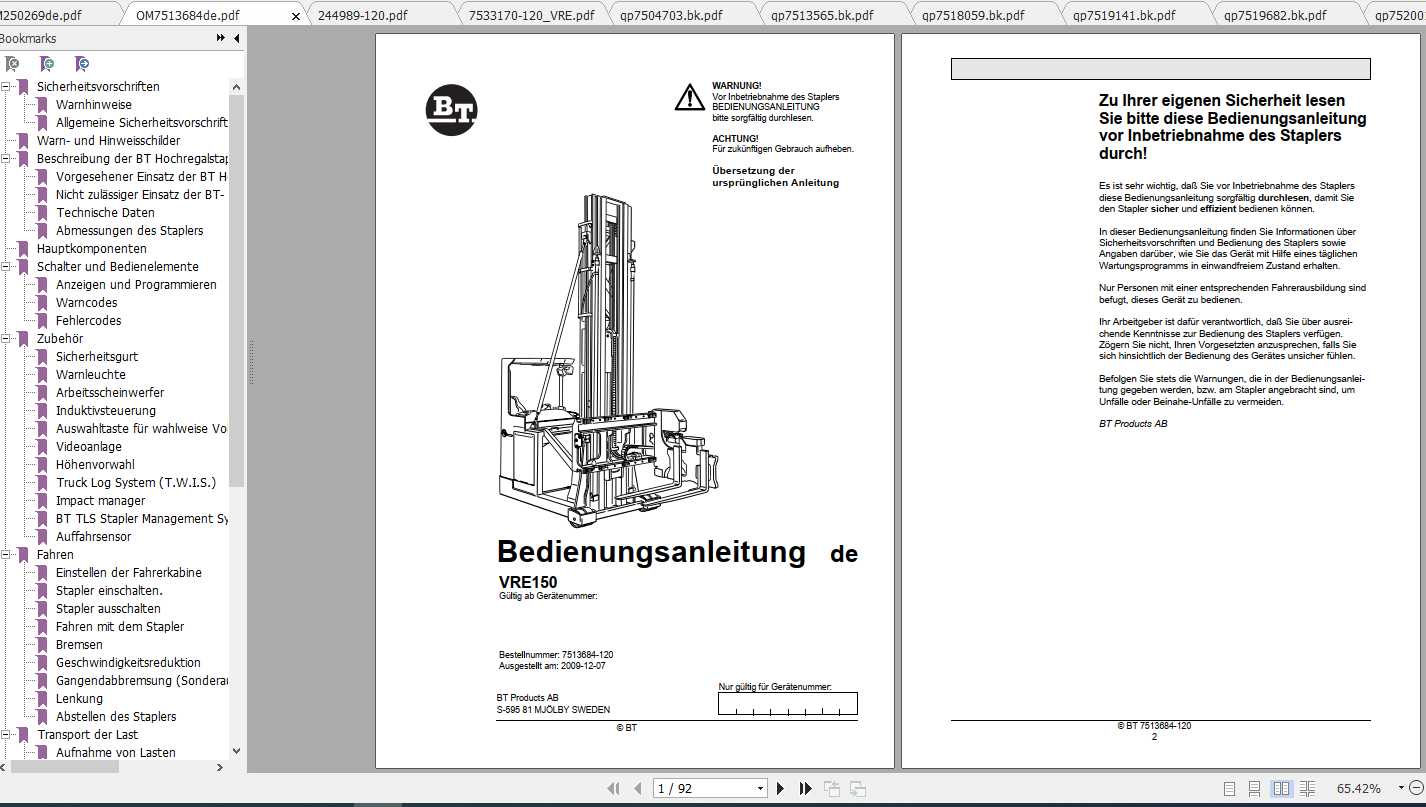Jump to the last page
Image resolution: width=1426 pixels, height=807 pixels.
pos(805,789)
